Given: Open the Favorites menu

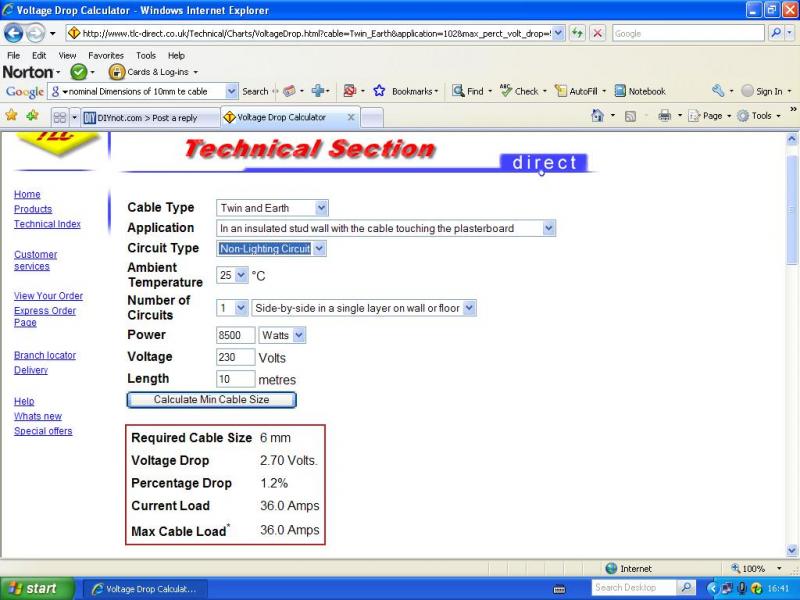Looking at the screenshot, I should point(105,55).
